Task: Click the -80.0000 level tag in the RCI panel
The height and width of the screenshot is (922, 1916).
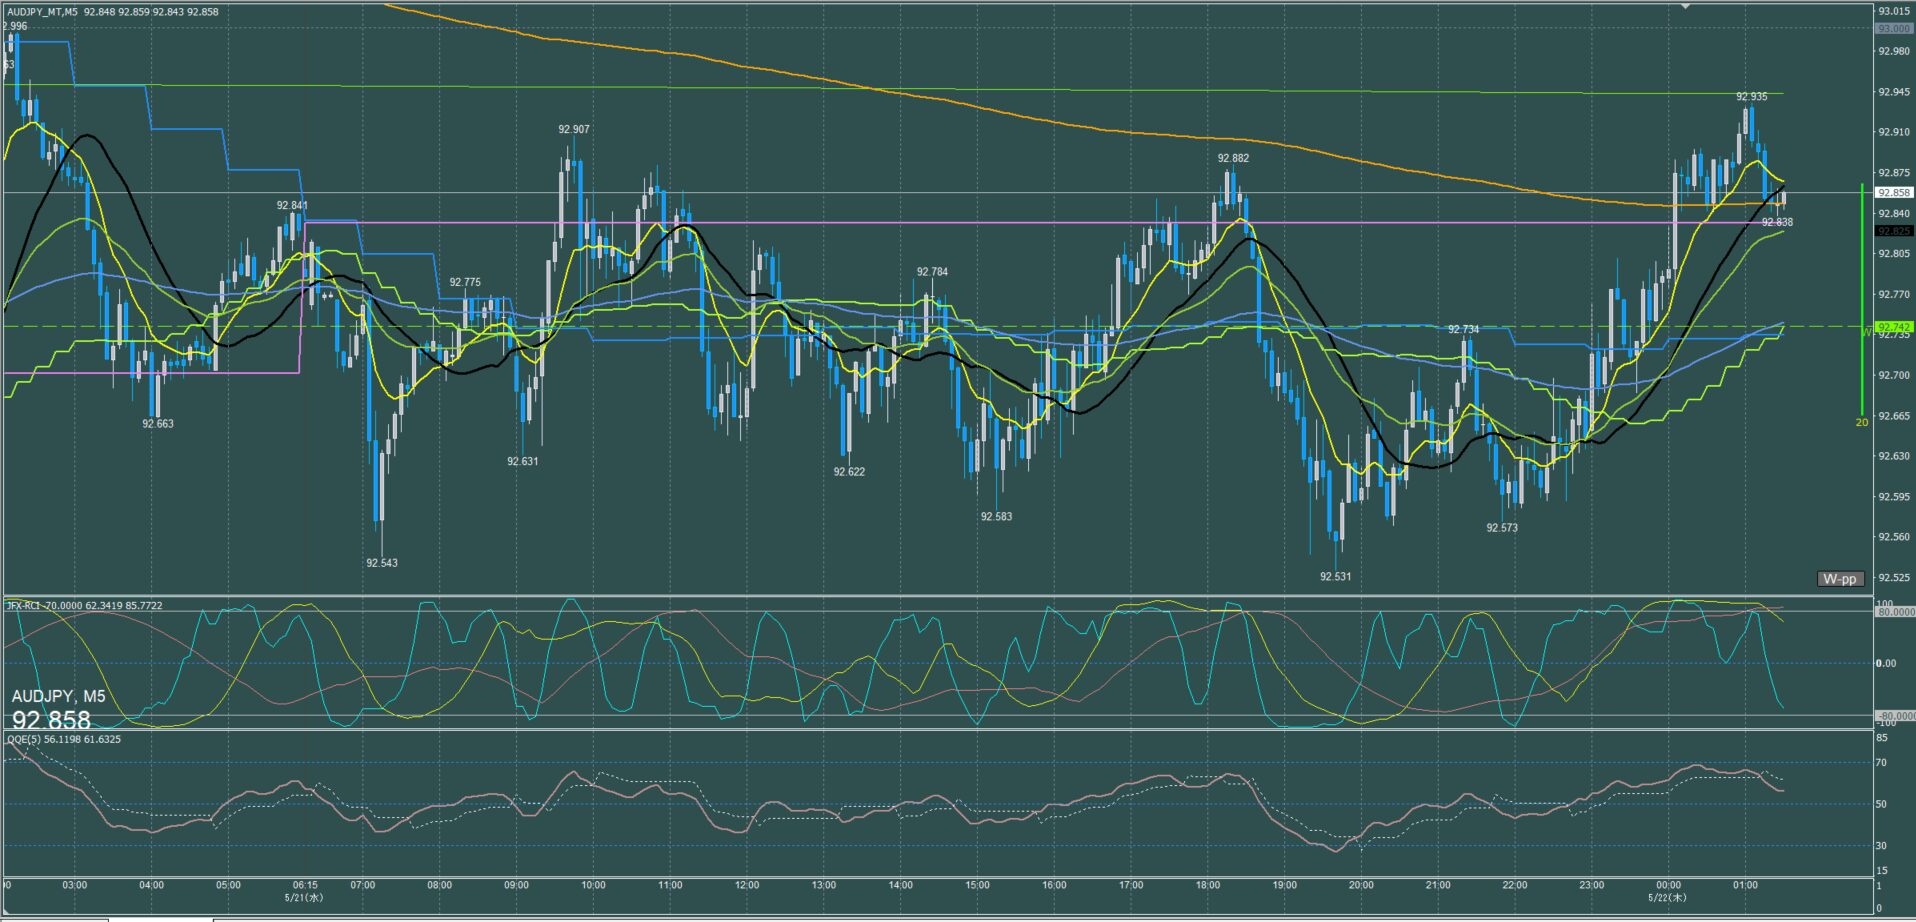Action: (1895, 716)
